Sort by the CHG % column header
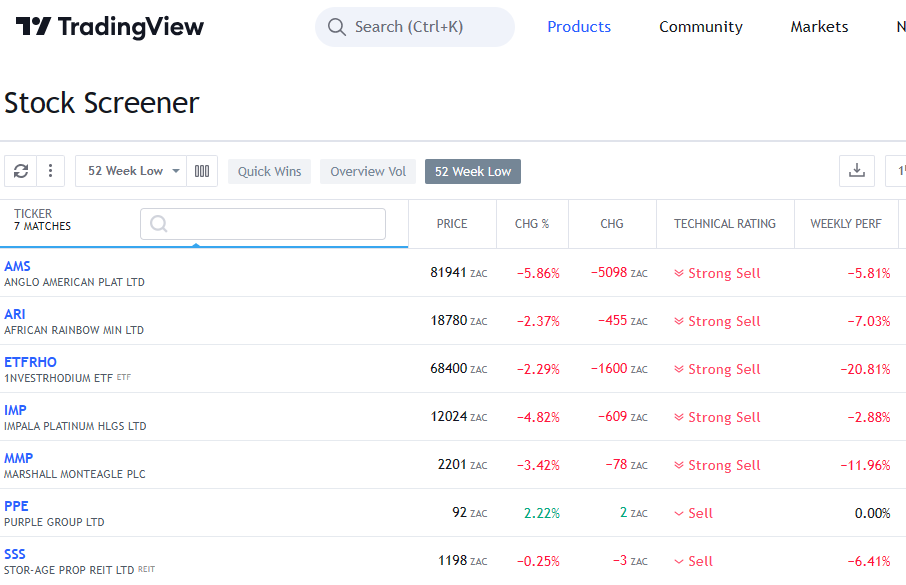Screen dimensions: 906x585 pos(532,224)
